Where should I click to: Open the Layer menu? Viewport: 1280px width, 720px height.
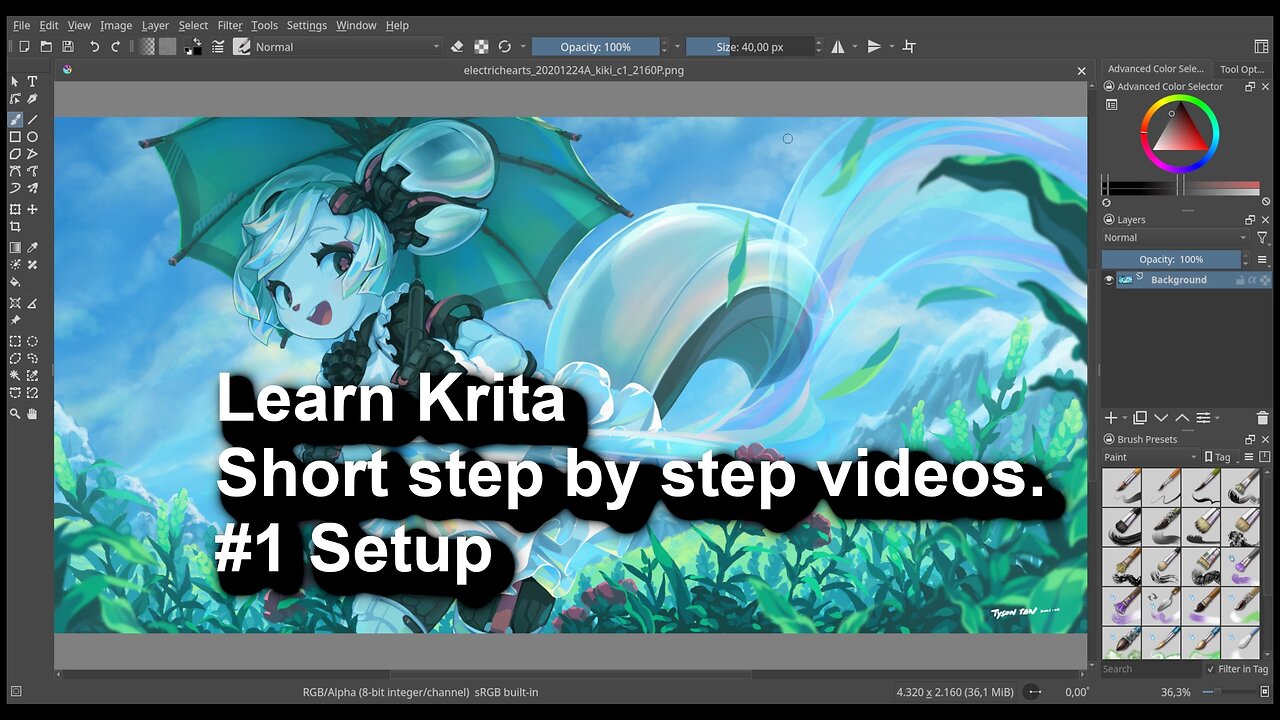(155, 25)
